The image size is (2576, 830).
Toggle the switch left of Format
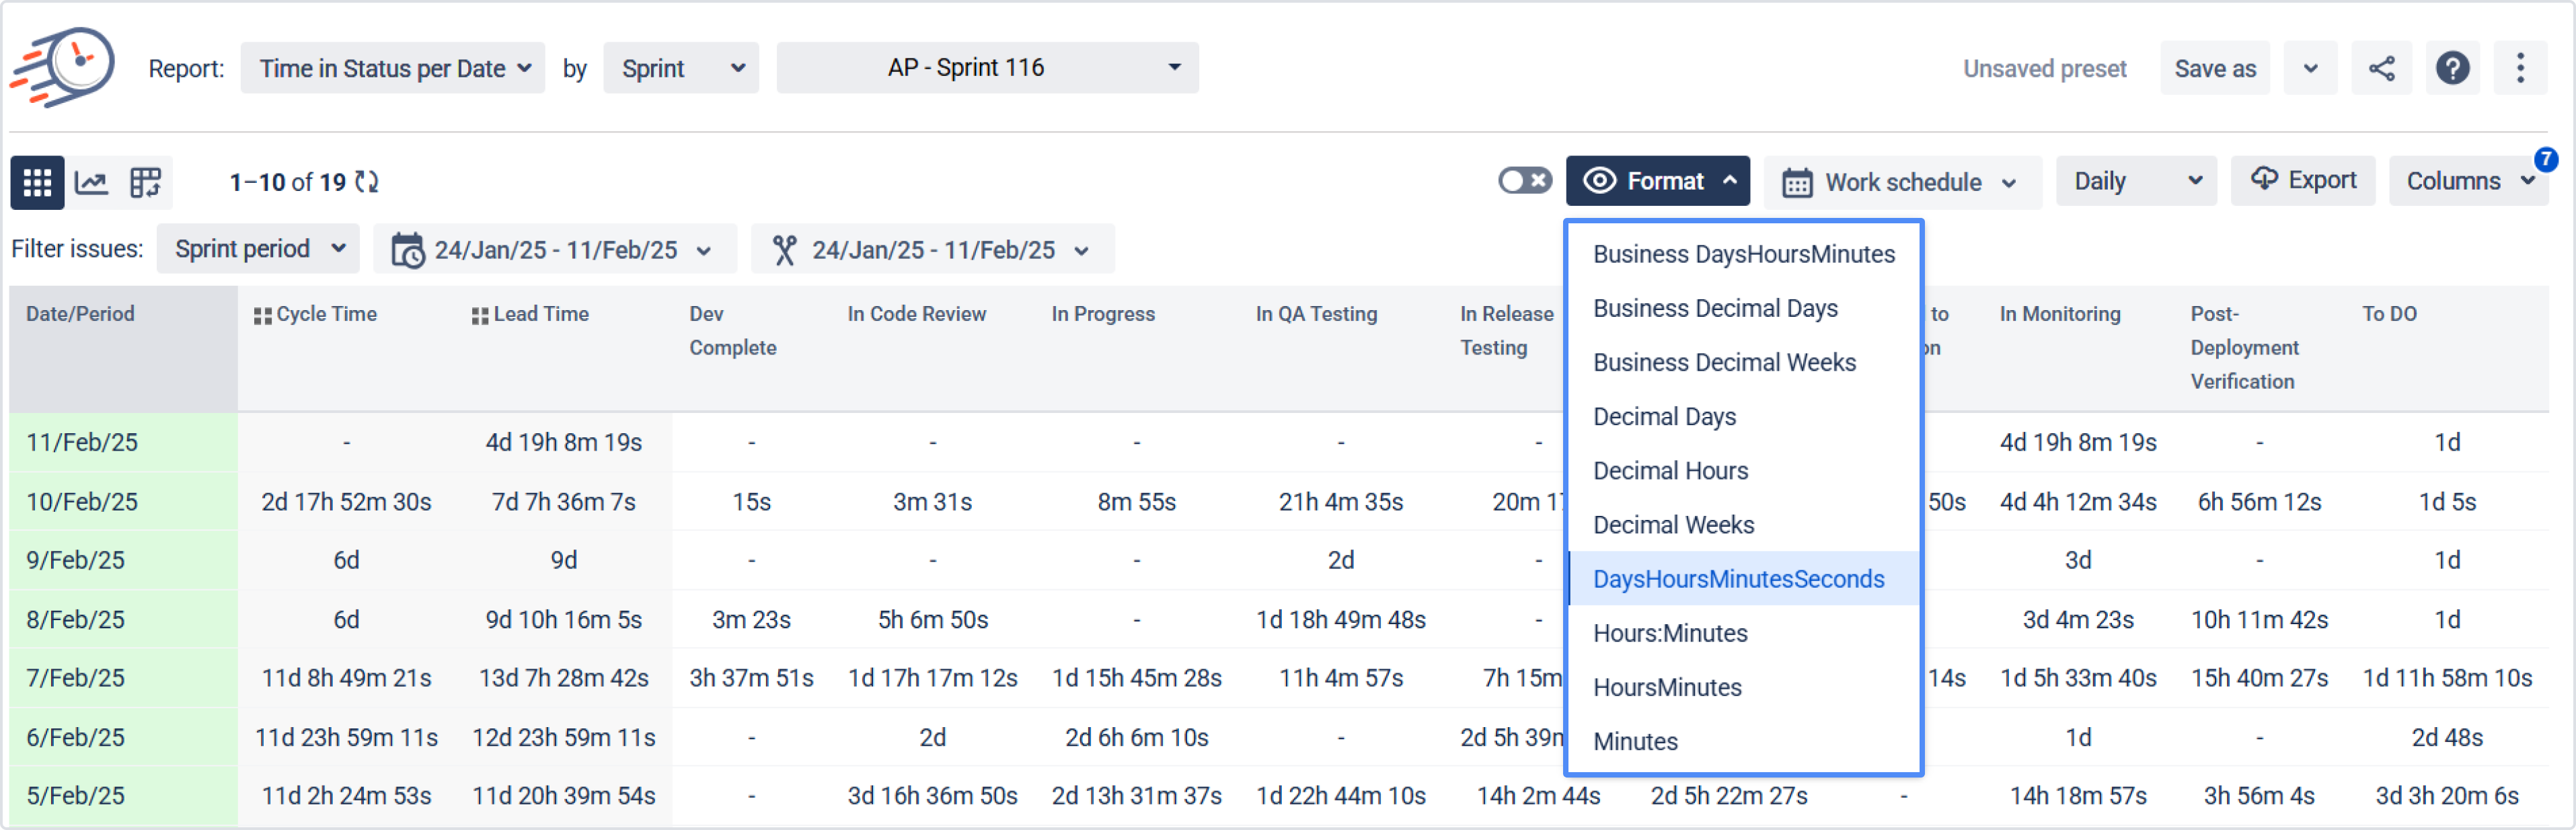[1524, 180]
